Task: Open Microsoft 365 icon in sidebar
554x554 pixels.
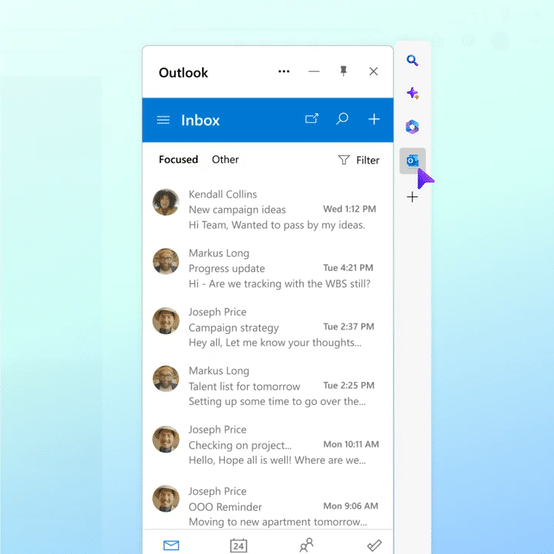Action: tap(412, 126)
